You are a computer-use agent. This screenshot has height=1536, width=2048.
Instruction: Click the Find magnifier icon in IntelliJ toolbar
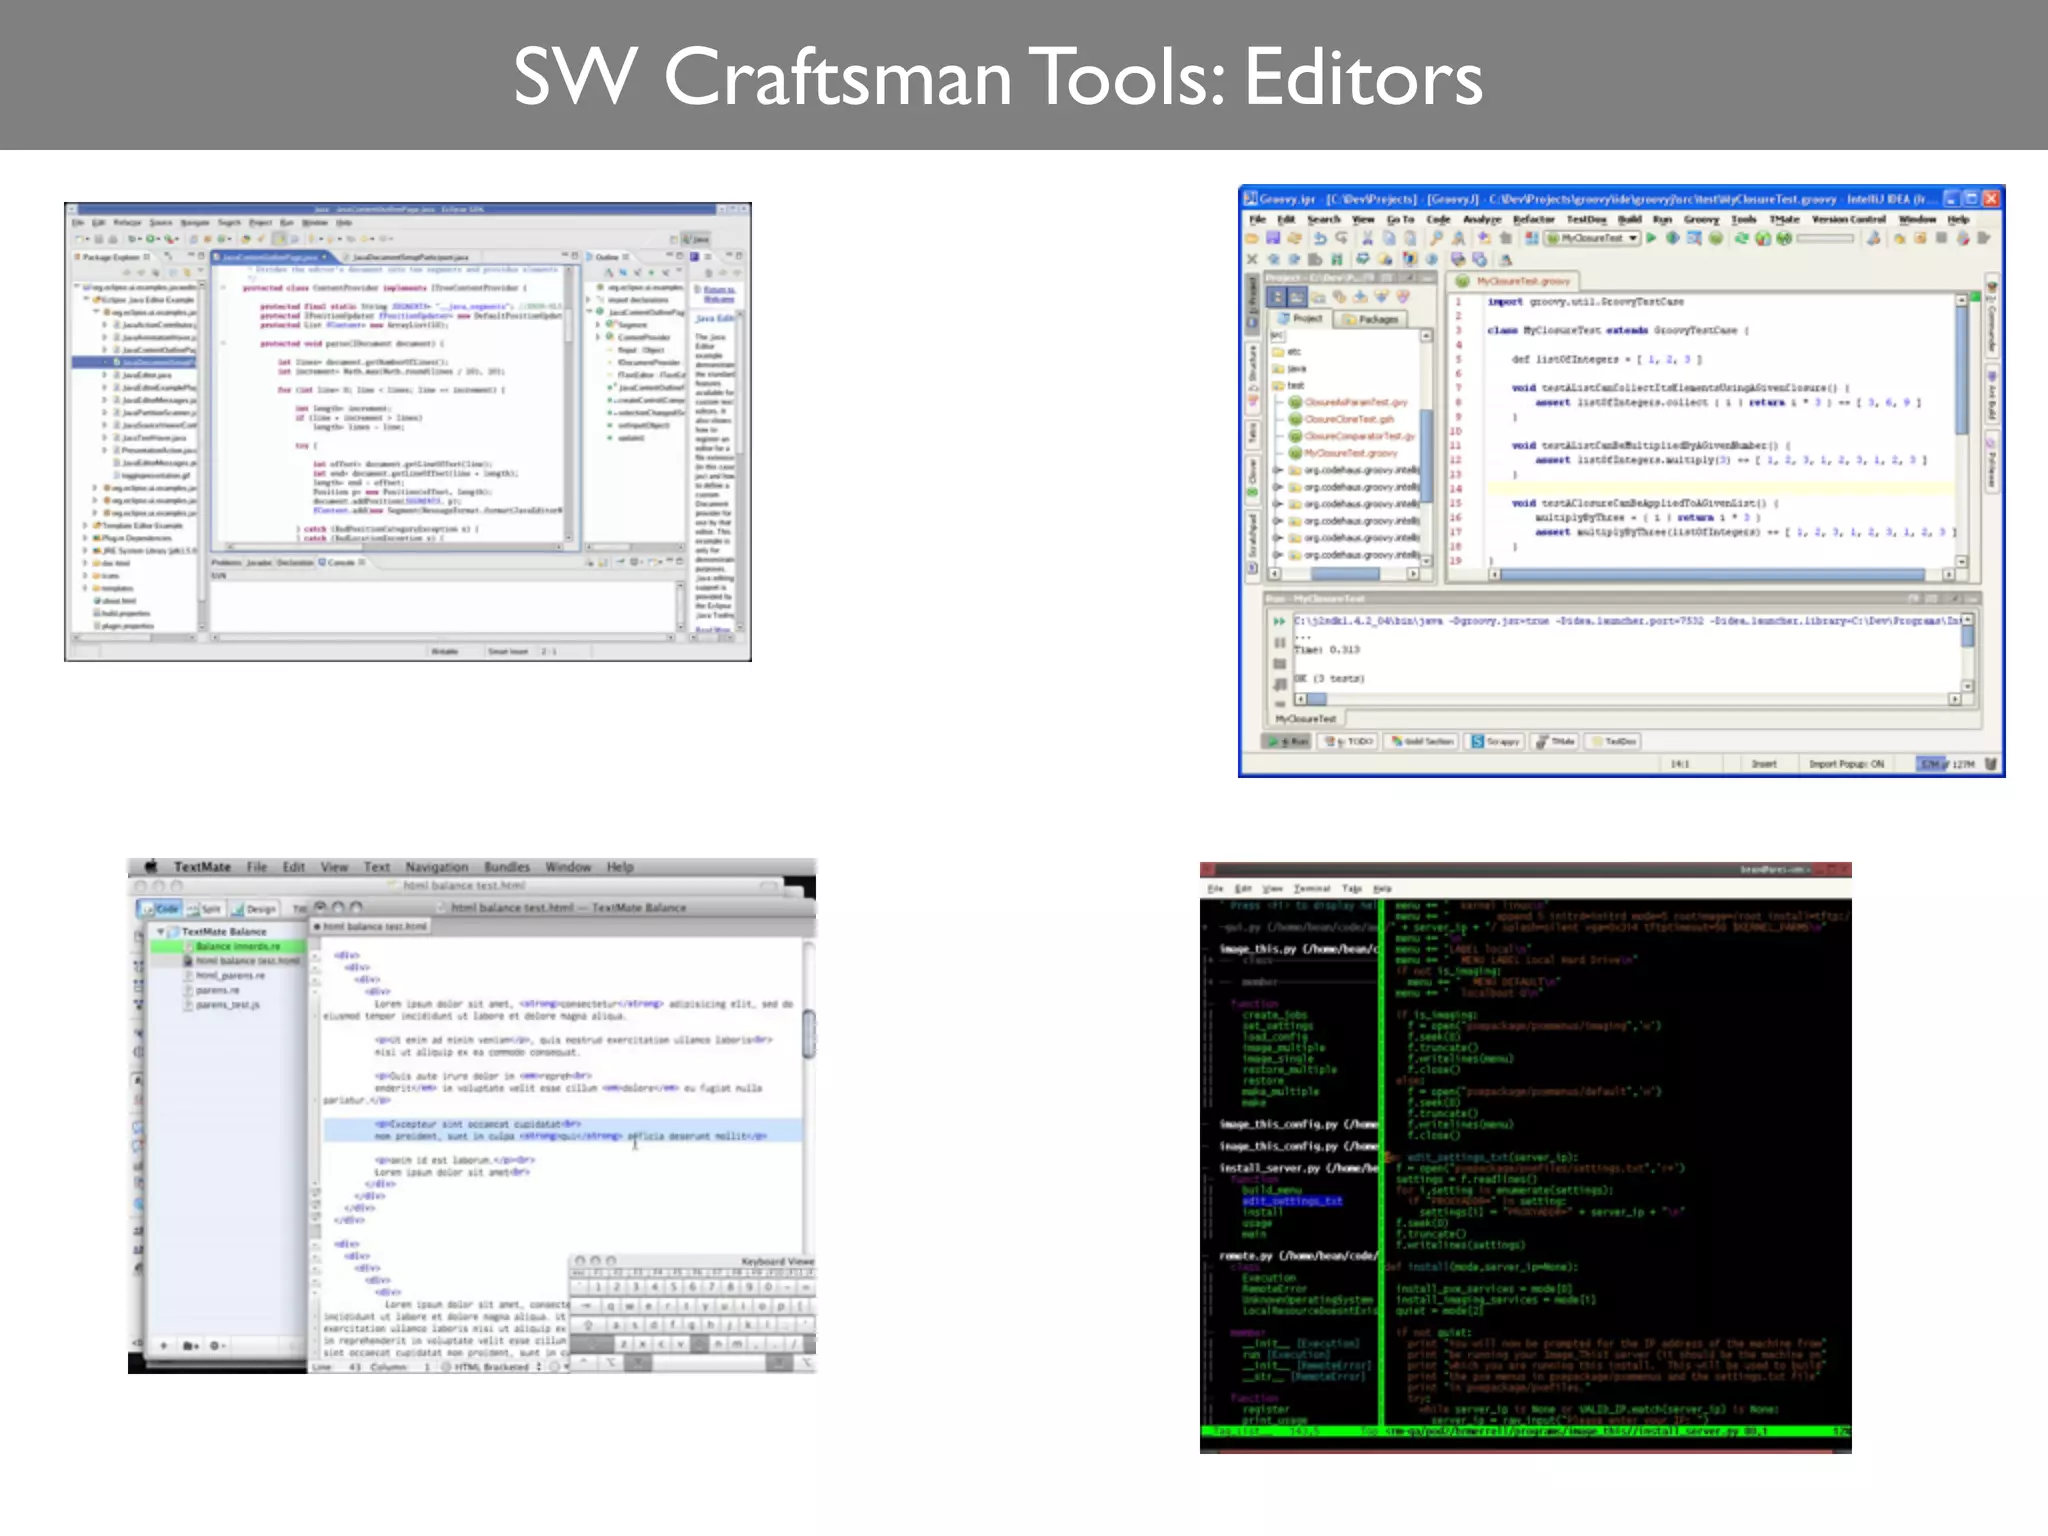pyautogui.click(x=1436, y=238)
